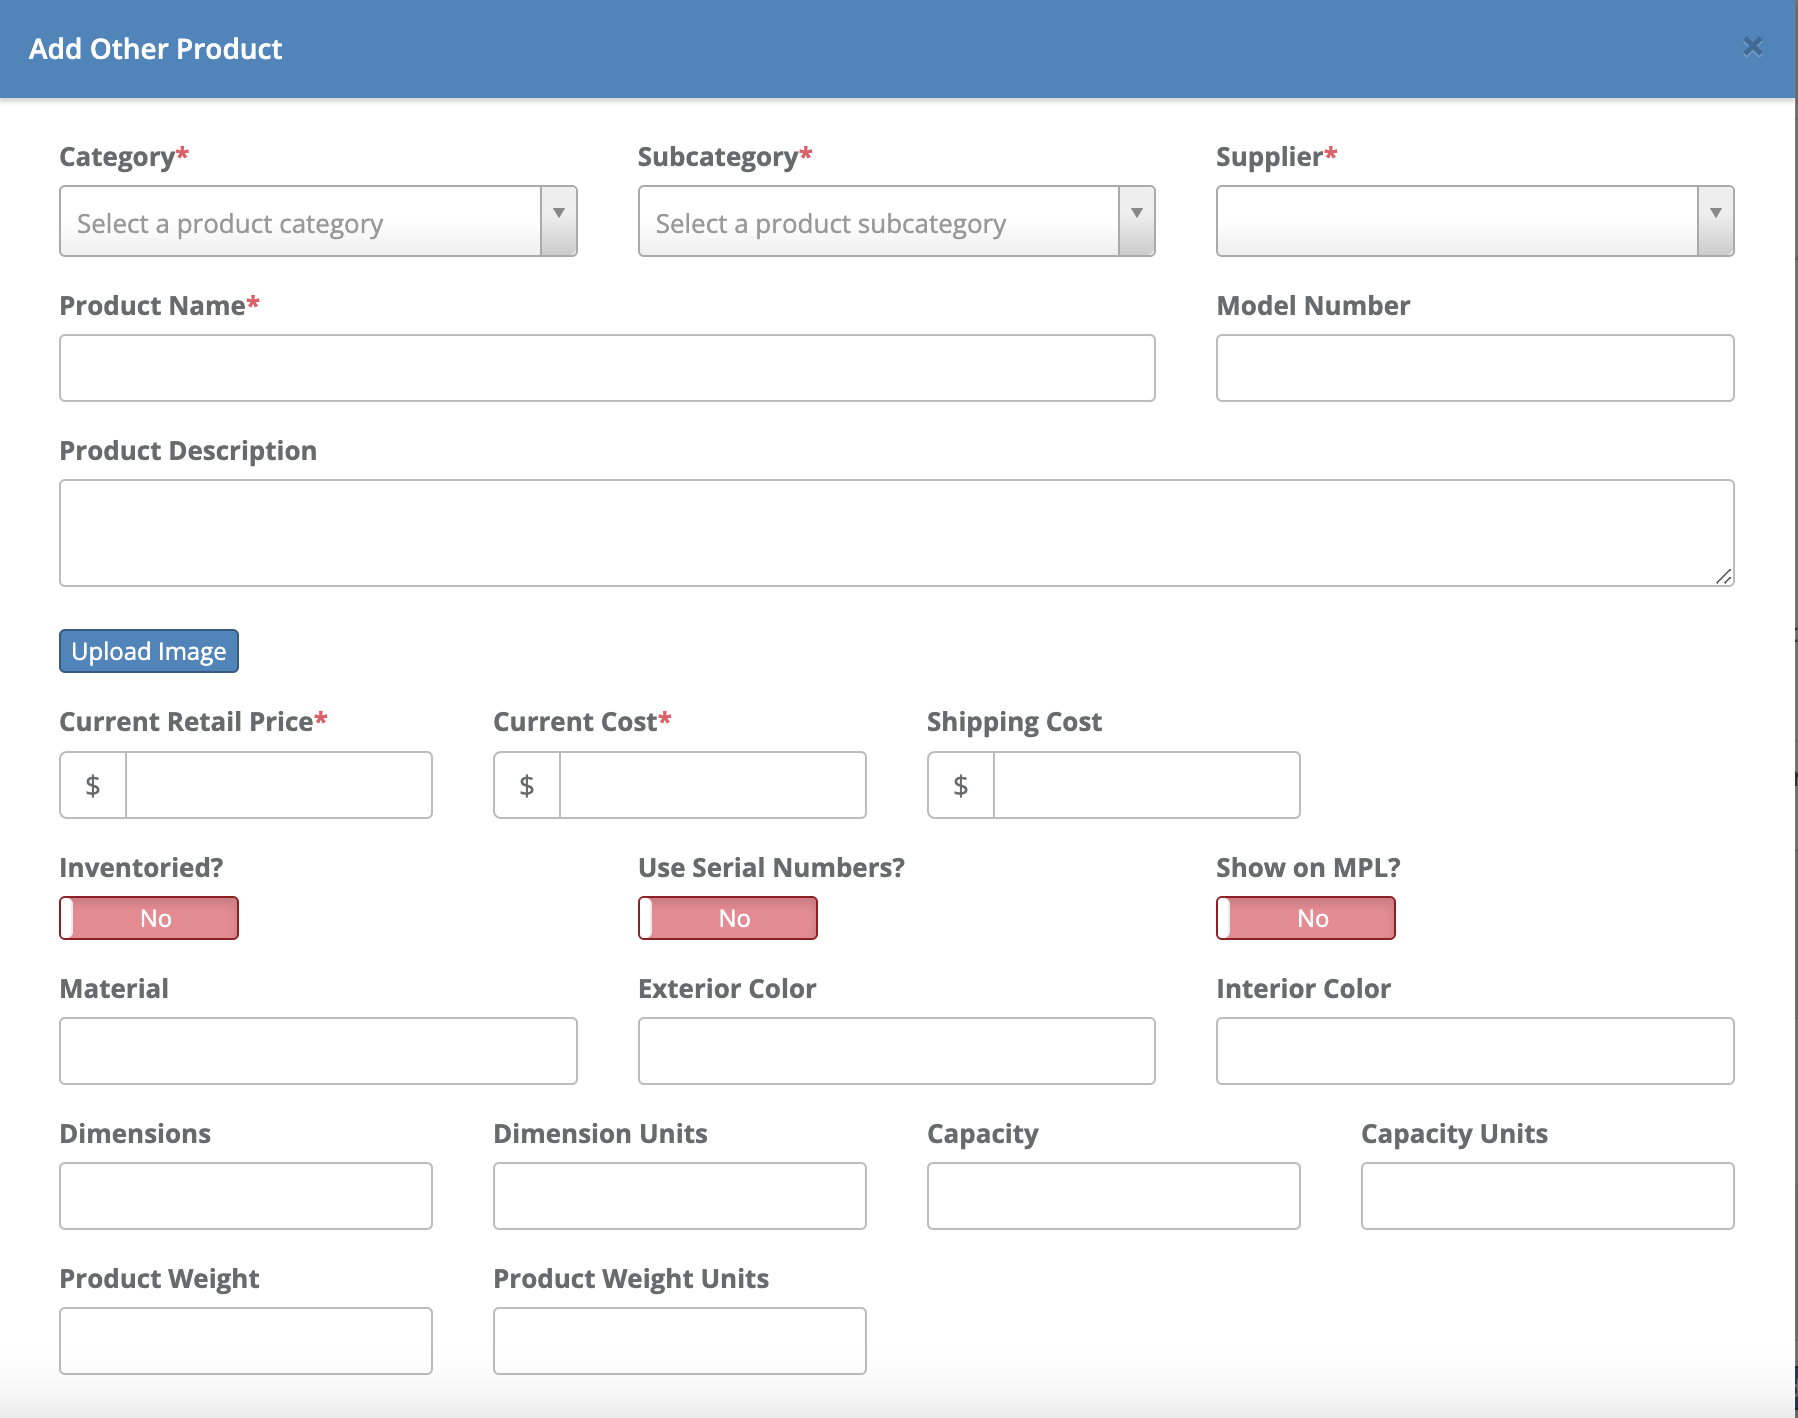Image resolution: width=1798 pixels, height=1418 pixels.
Task: Focus the Product Name field
Action: click(607, 368)
